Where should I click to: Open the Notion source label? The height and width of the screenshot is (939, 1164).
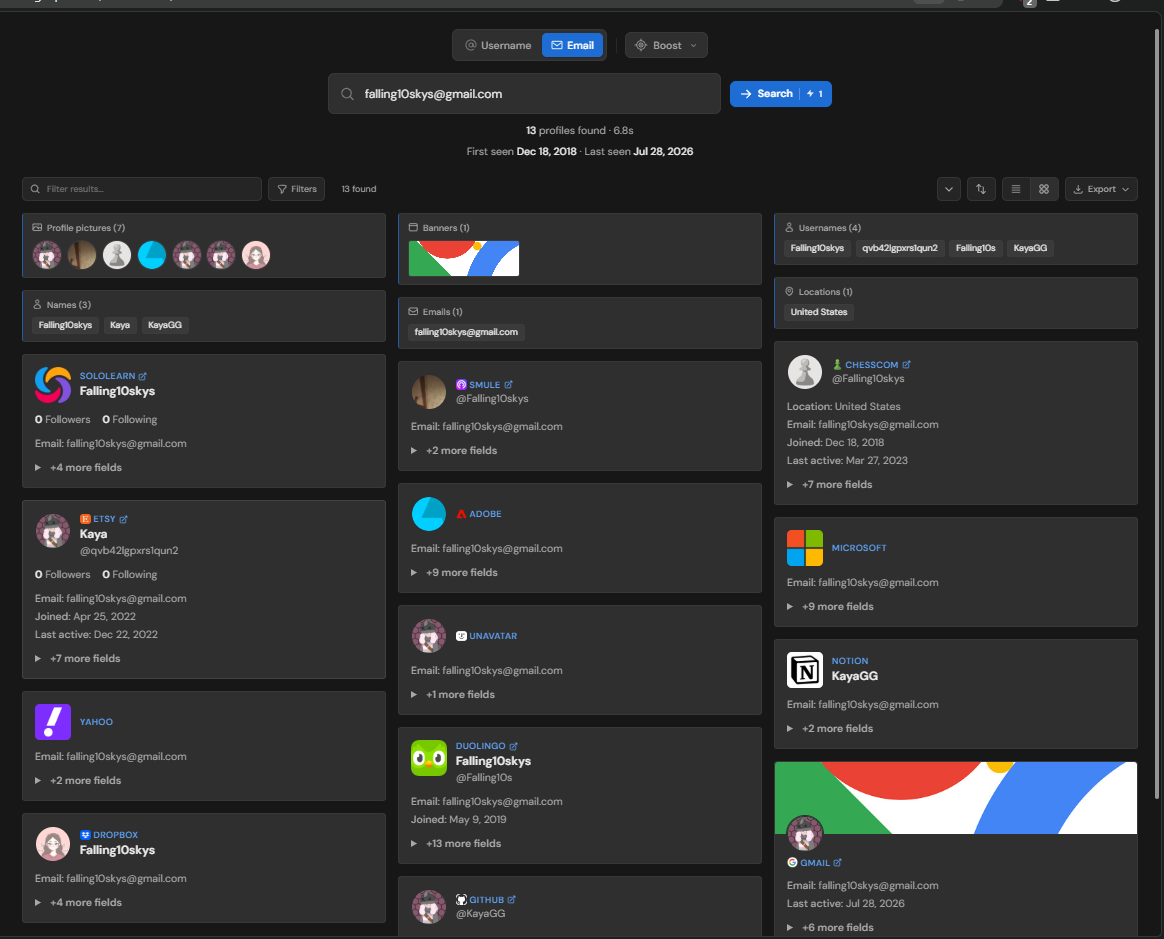pyautogui.click(x=850, y=661)
